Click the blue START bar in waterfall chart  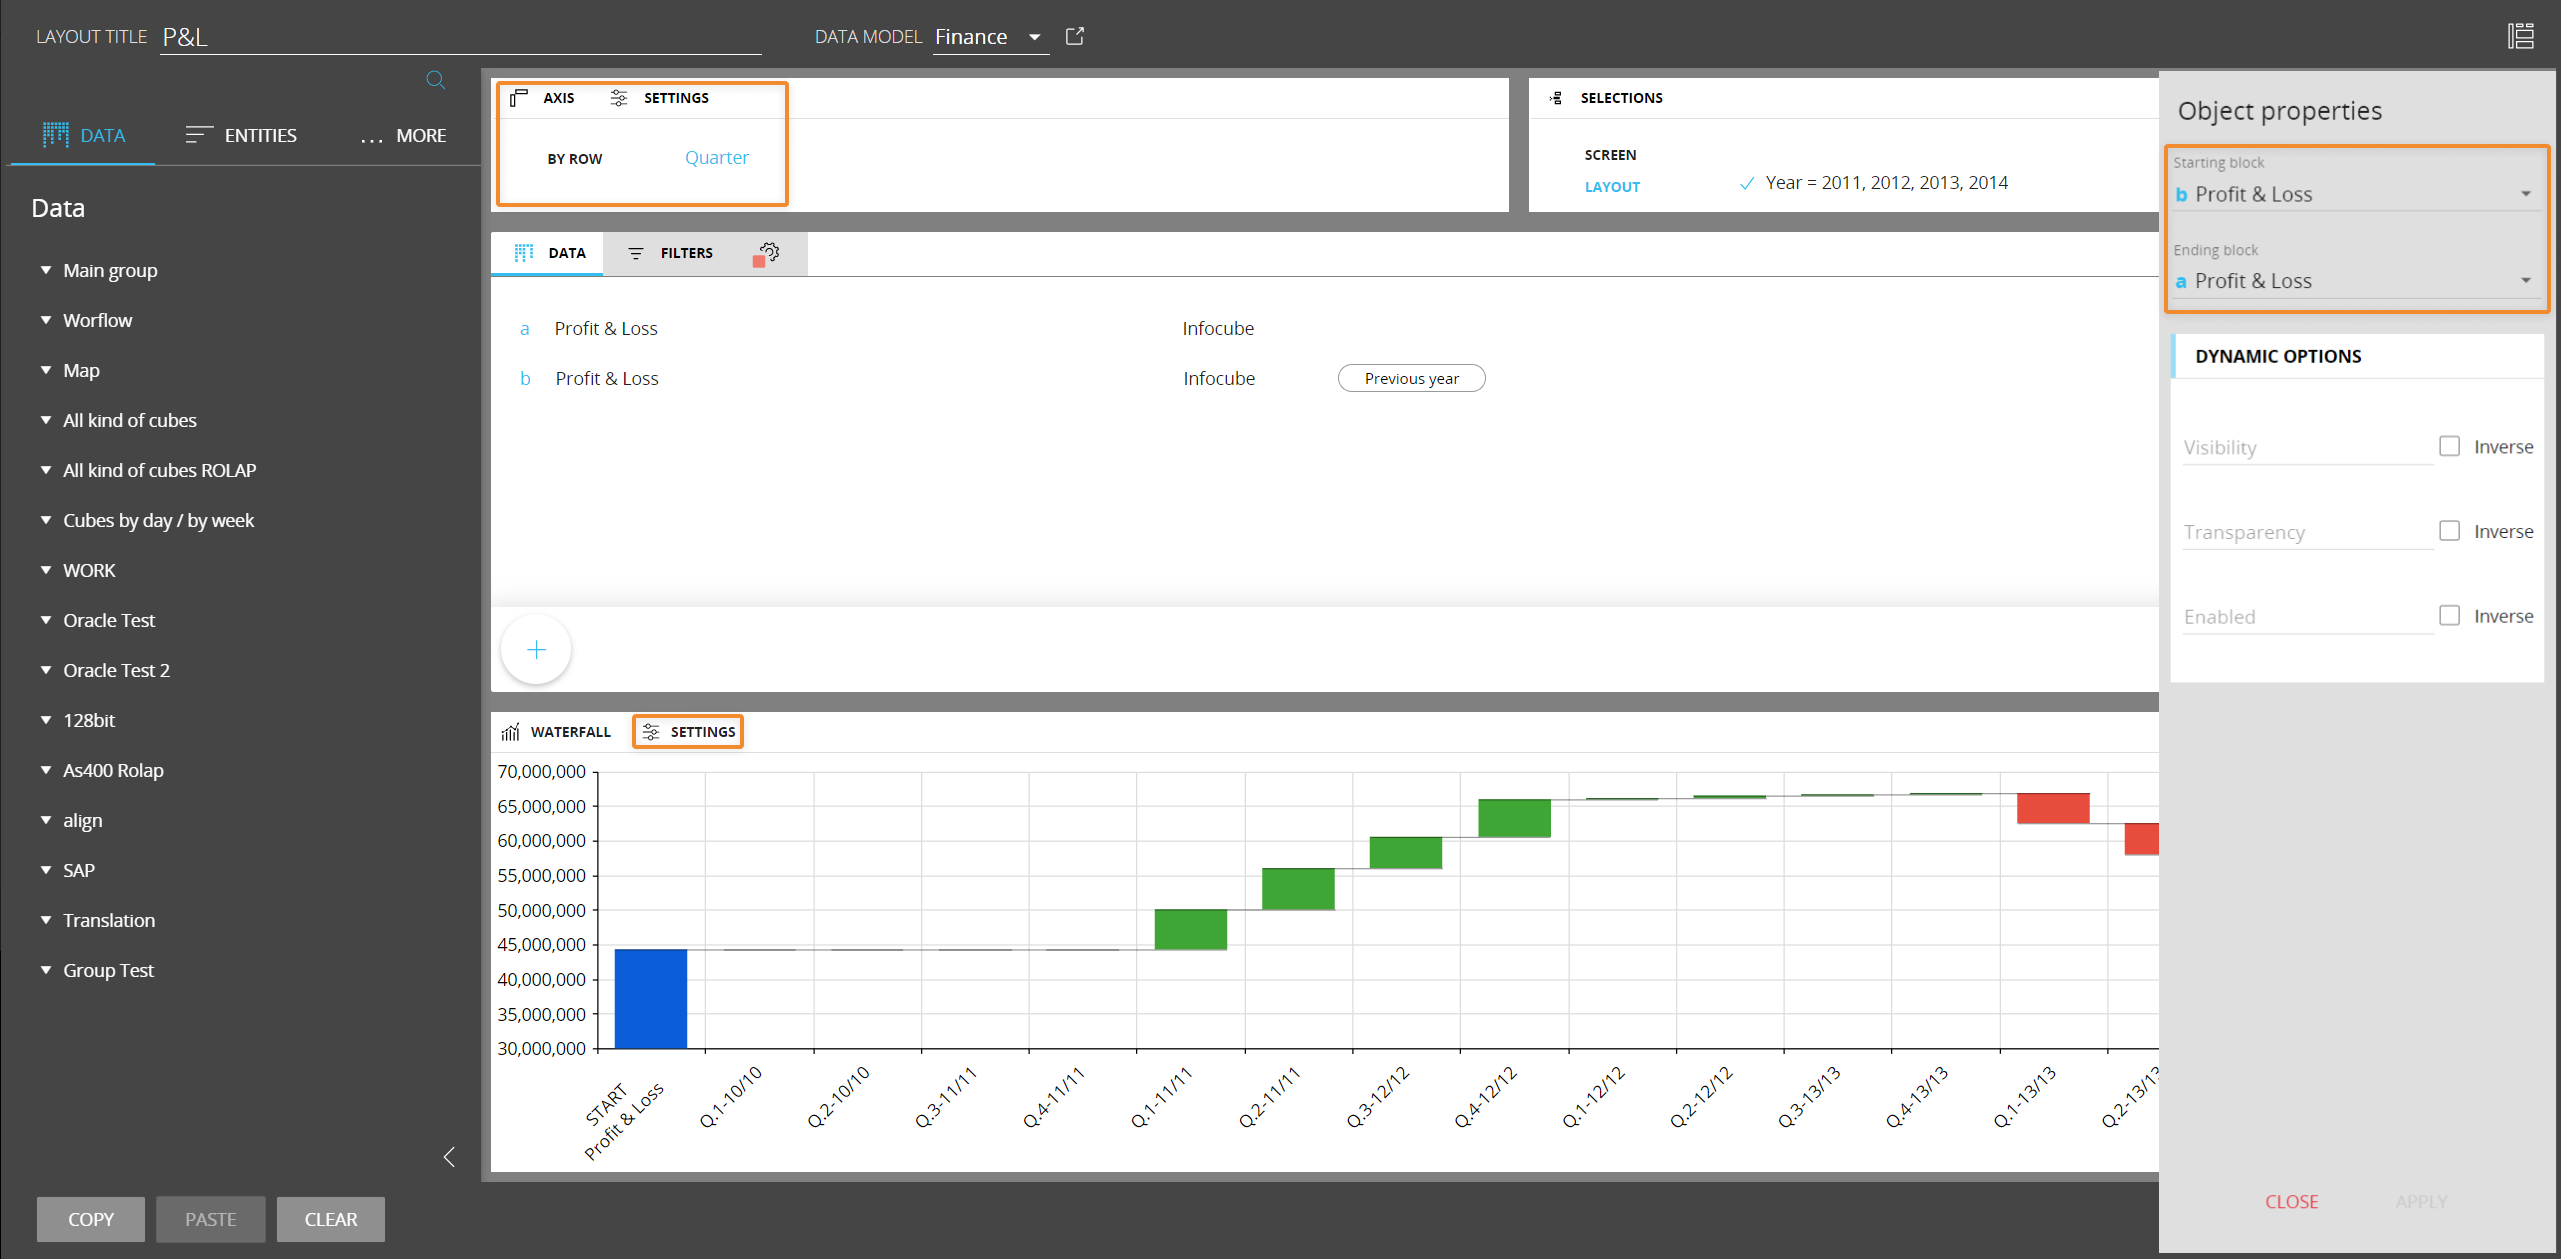[x=650, y=998]
